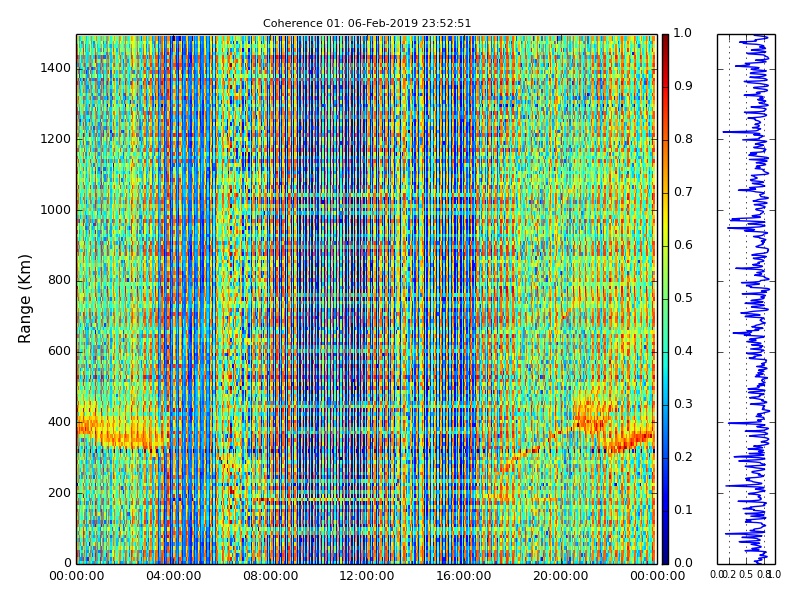Click the "Range (Km)" y-axis label

click(24, 298)
